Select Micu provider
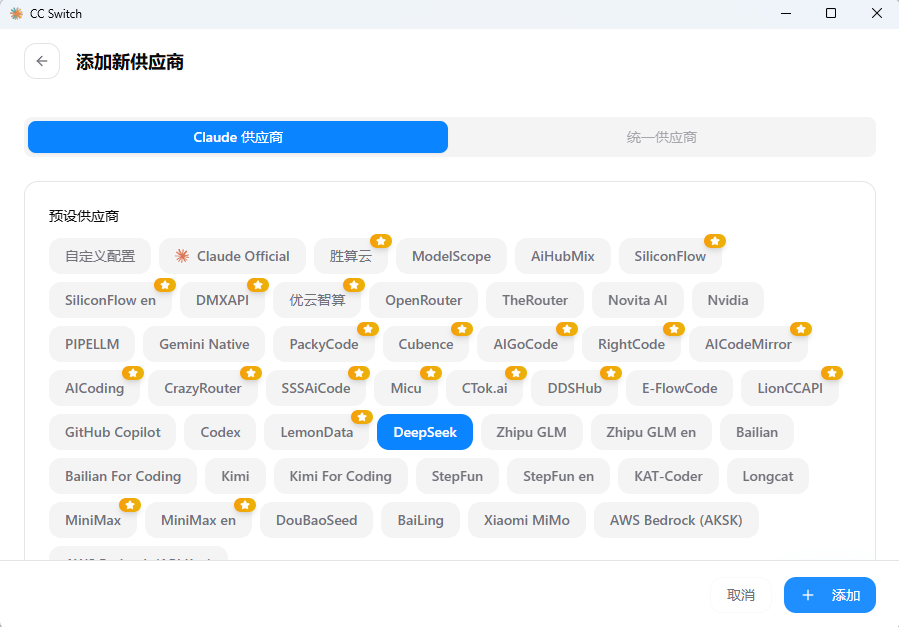 point(406,389)
